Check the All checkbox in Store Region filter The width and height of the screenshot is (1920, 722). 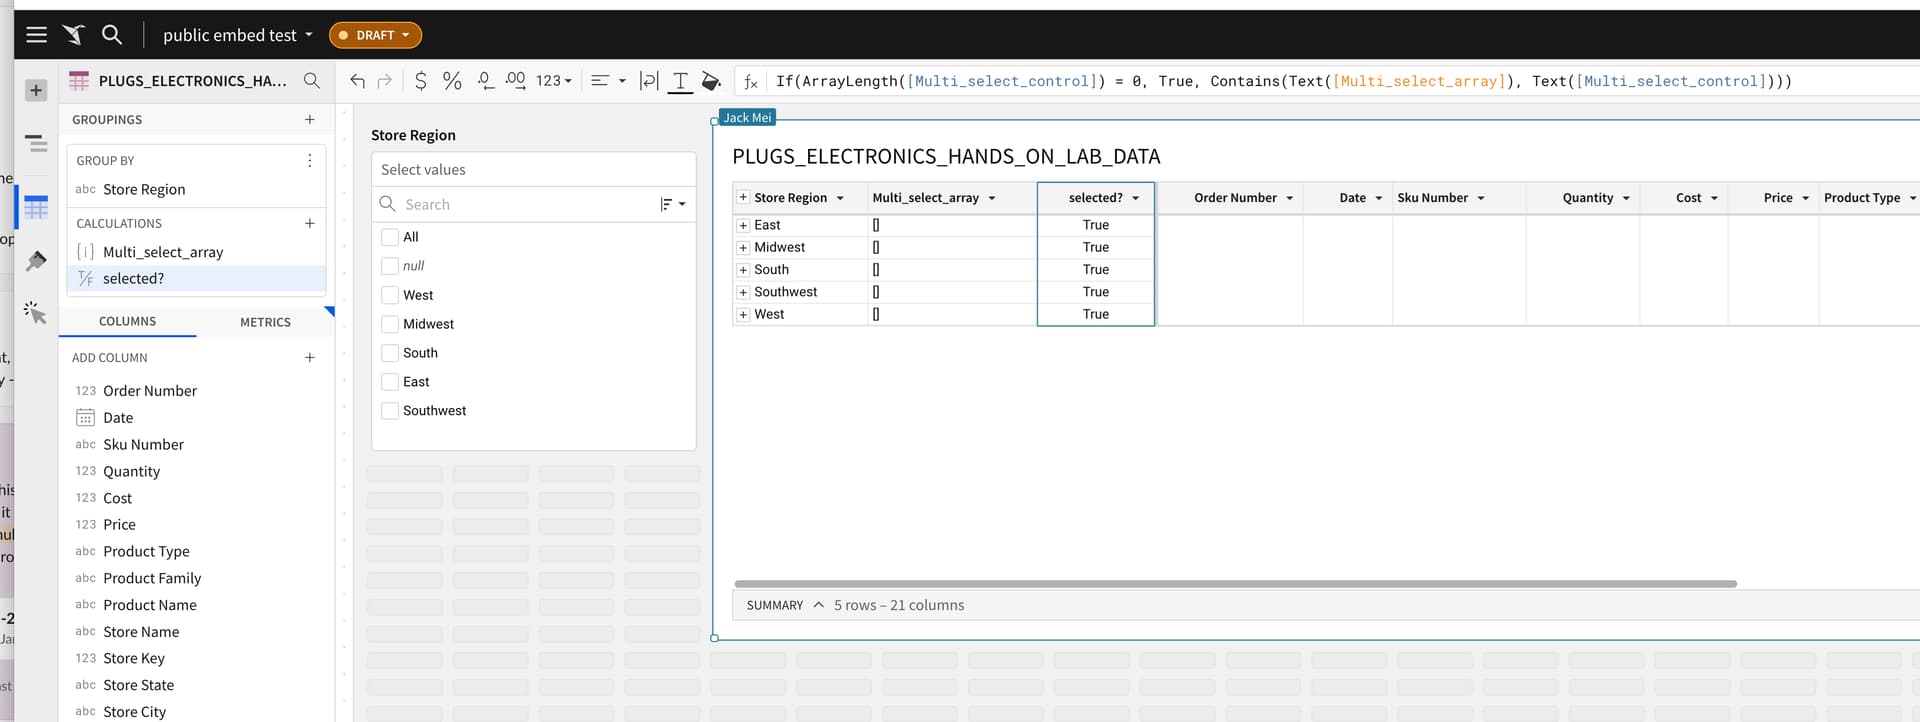click(x=390, y=237)
